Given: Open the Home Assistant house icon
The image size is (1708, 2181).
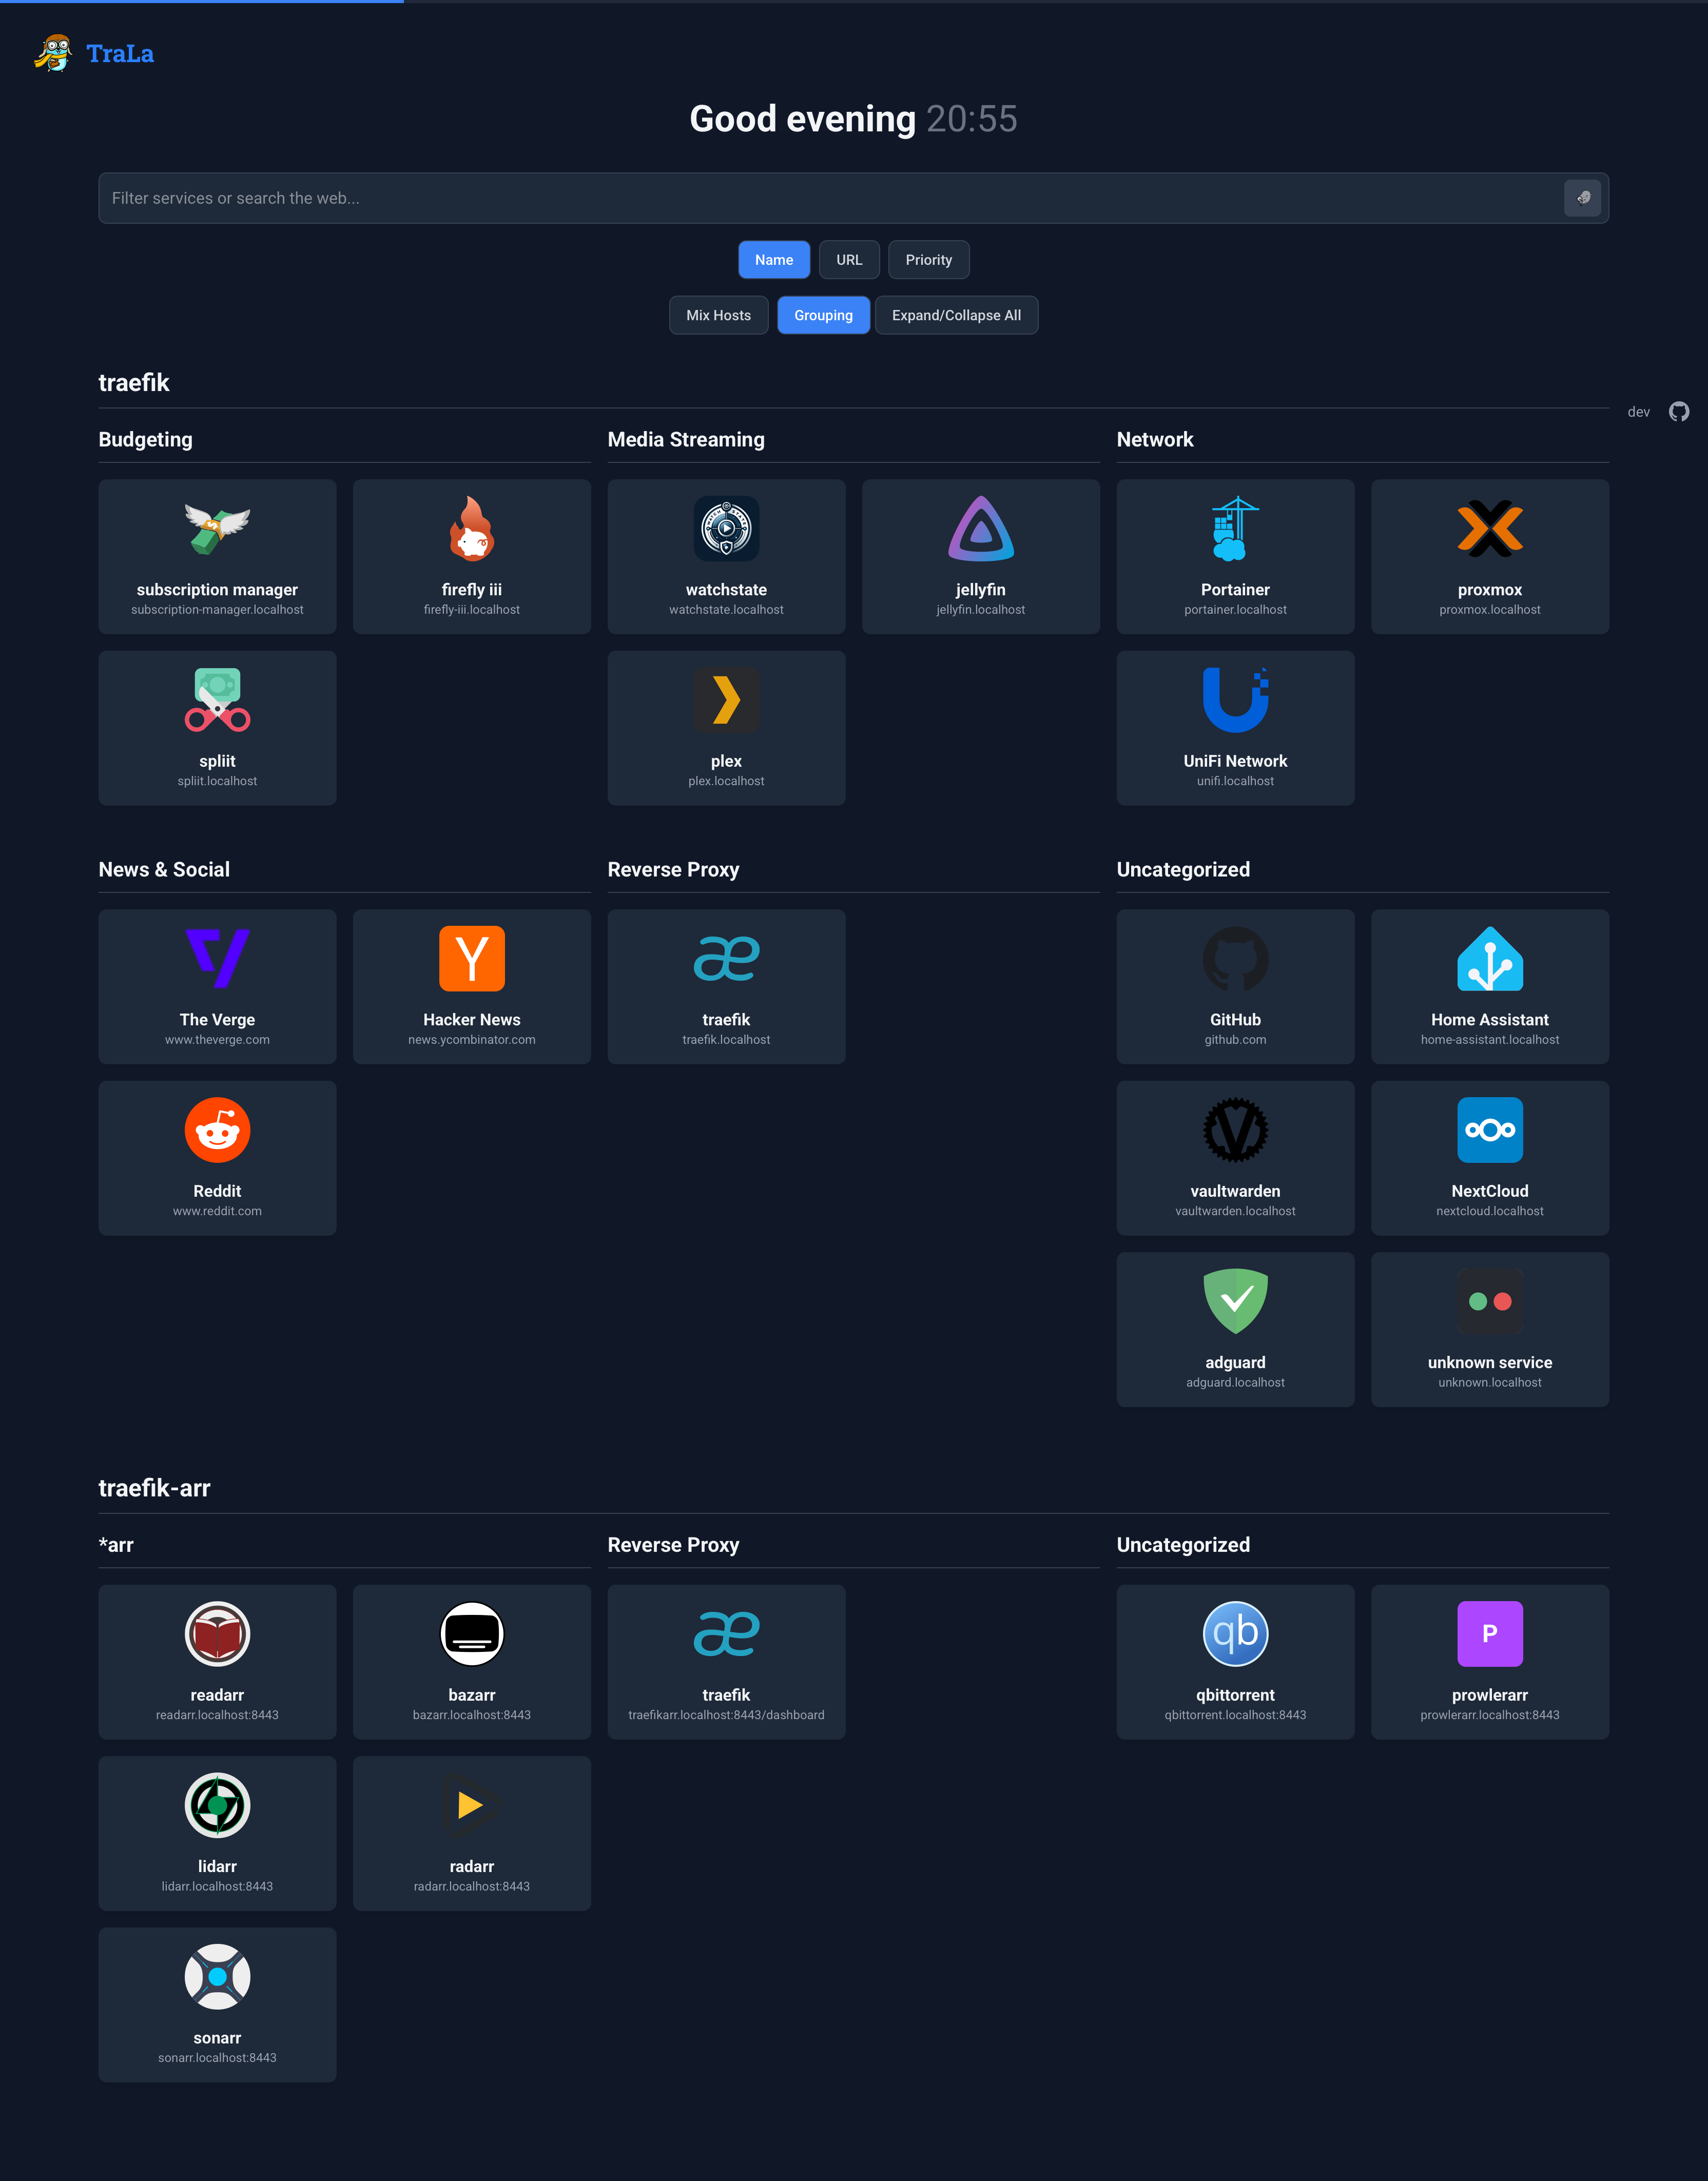Looking at the screenshot, I should click(x=1490, y=958).
